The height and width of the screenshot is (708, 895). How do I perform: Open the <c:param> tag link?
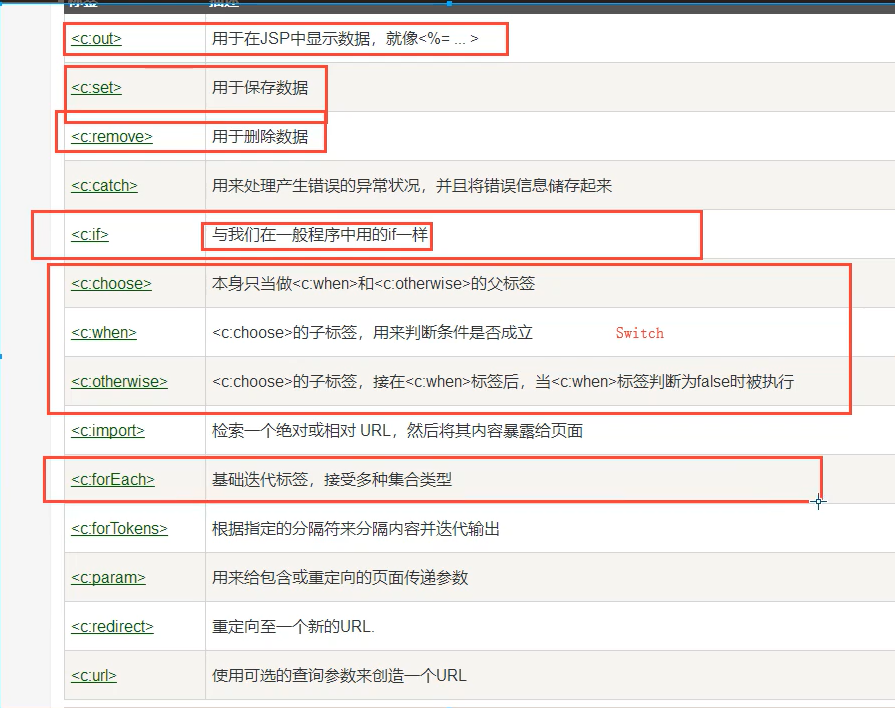point(108,578)
